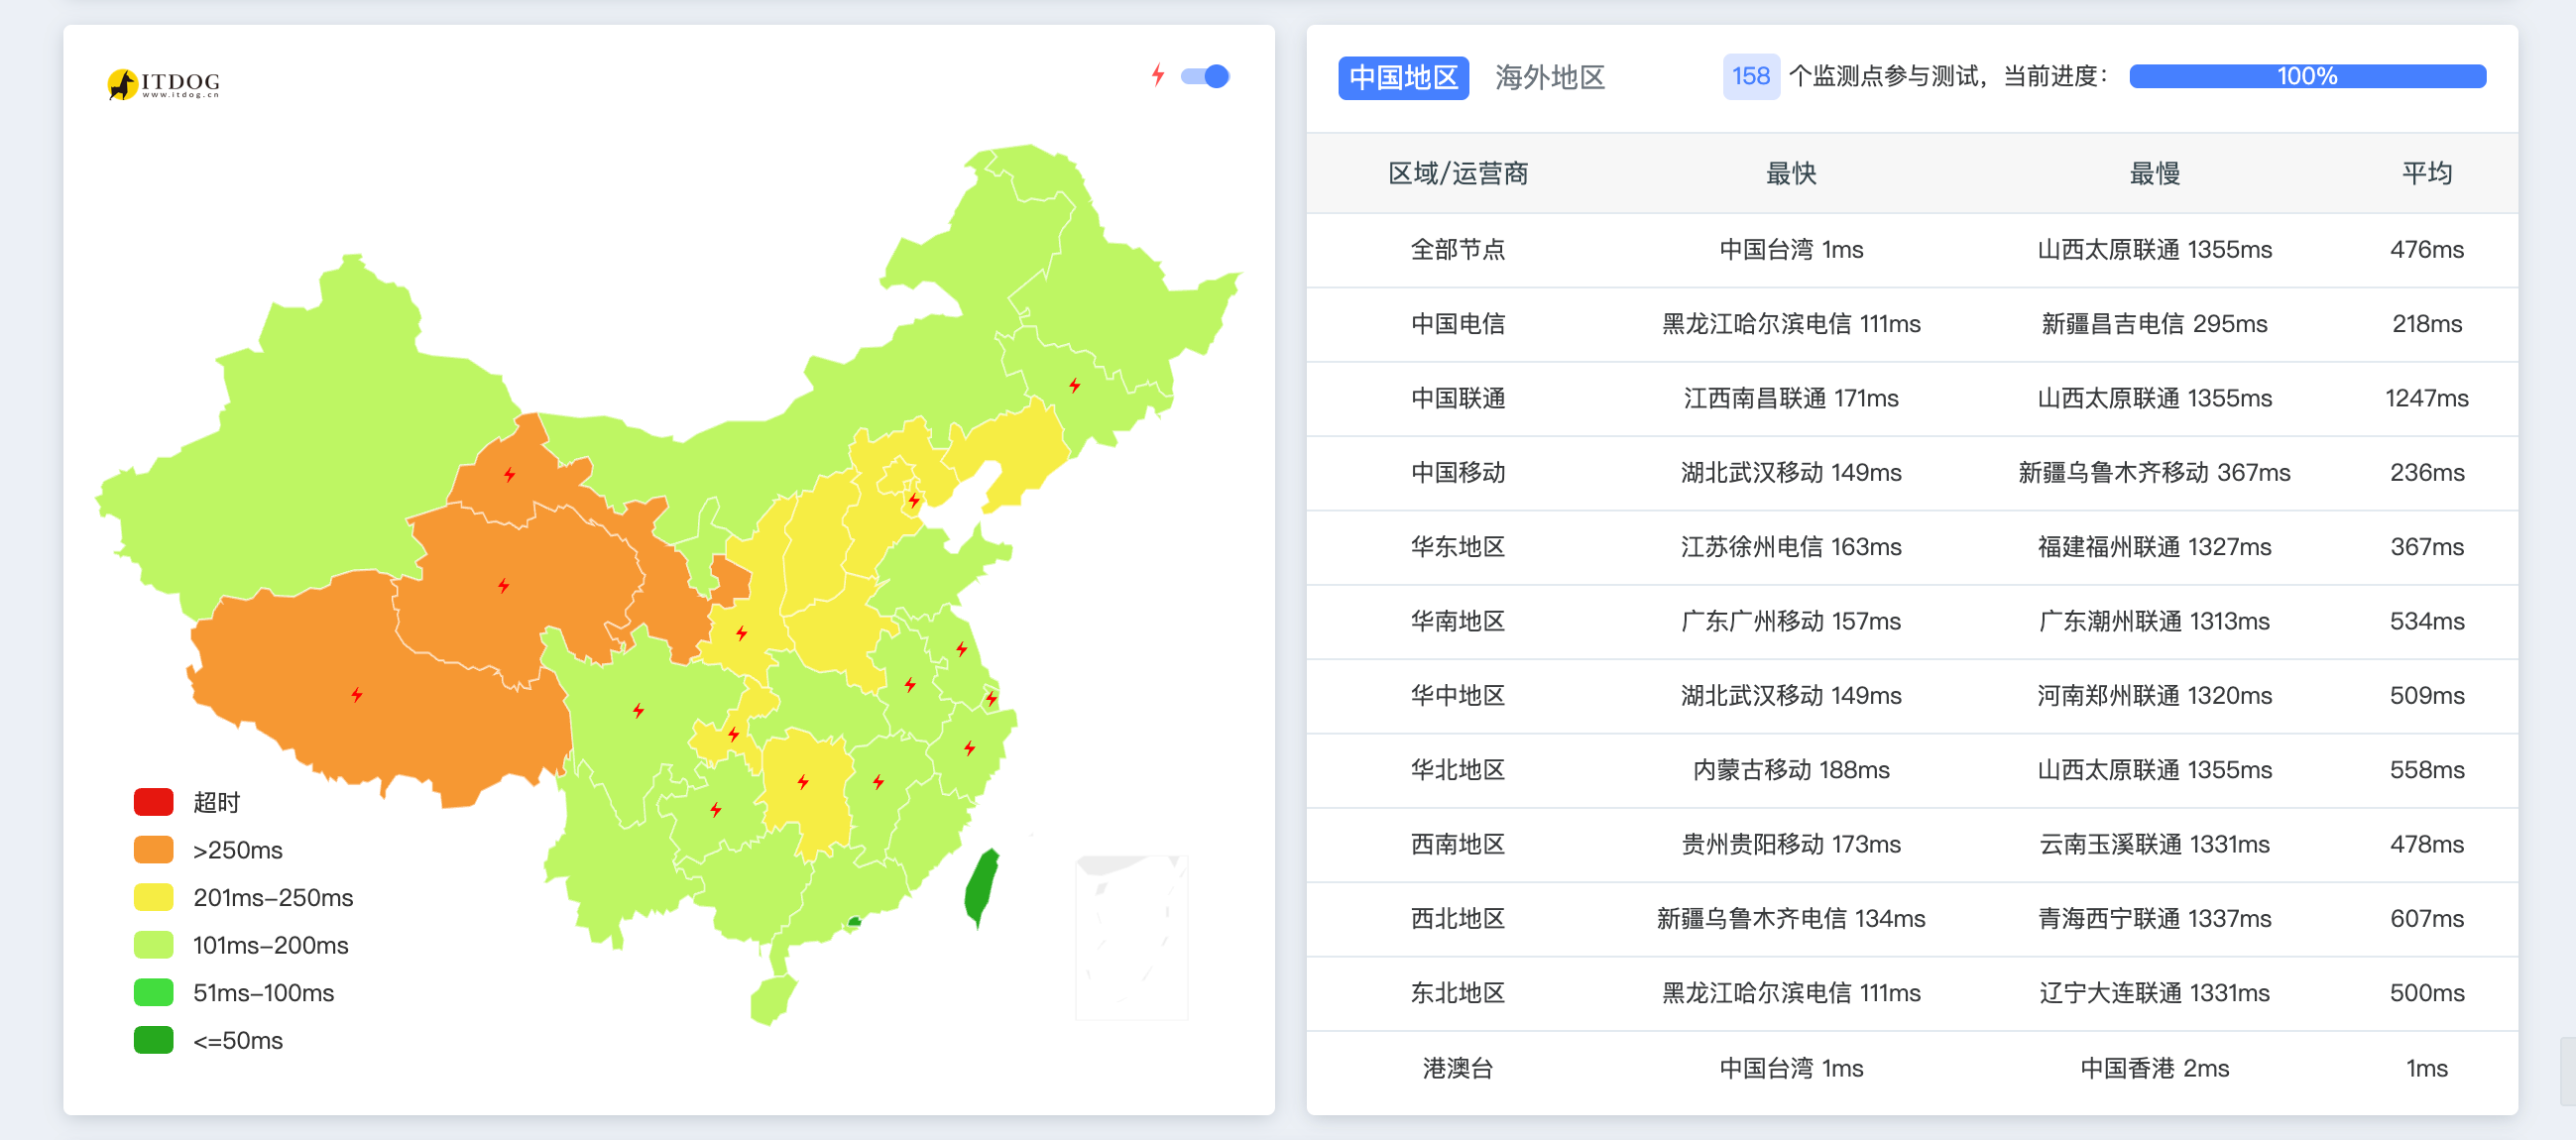Click the 中国联通 row
This screenshot has height=1140, width=2576.
point(1457,398)
